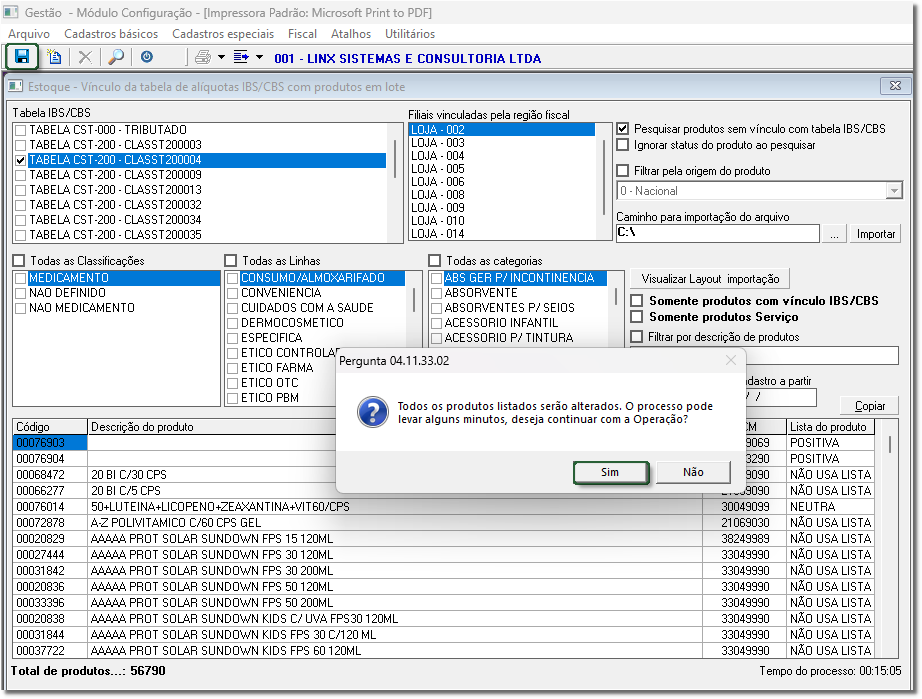
Task: Click the Delete X toolbar icon
Action: [x=85, y=58]
